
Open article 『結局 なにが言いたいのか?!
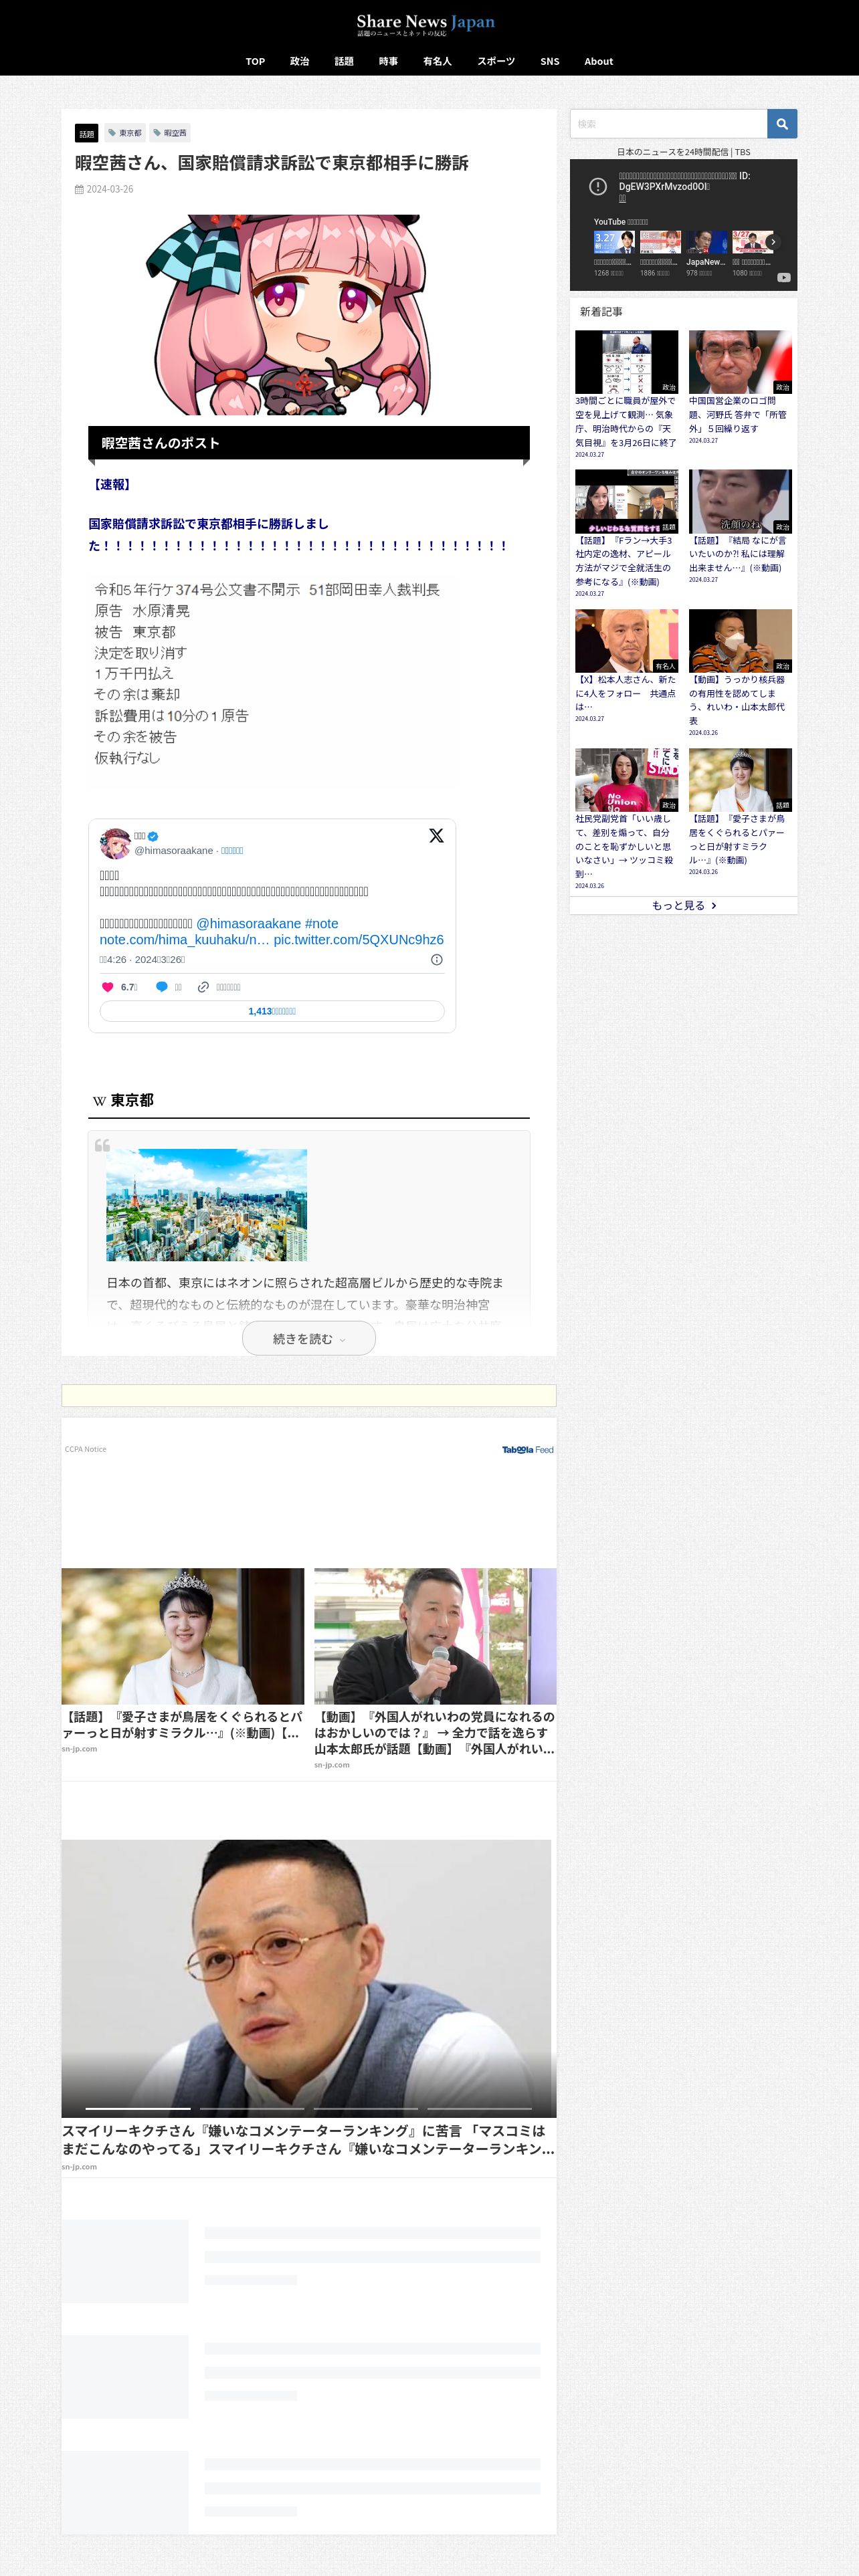tap(739, 554)
